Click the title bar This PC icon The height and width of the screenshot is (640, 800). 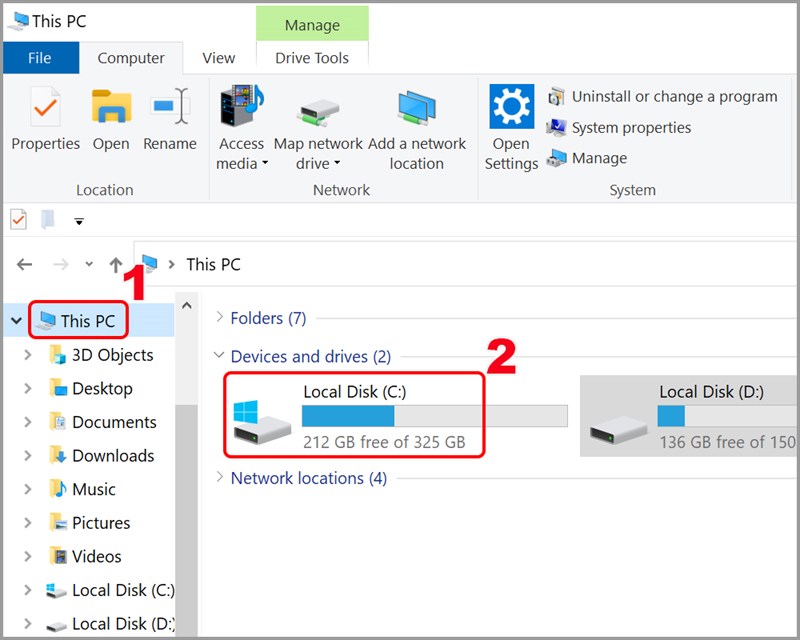click(x=18, y=21)
